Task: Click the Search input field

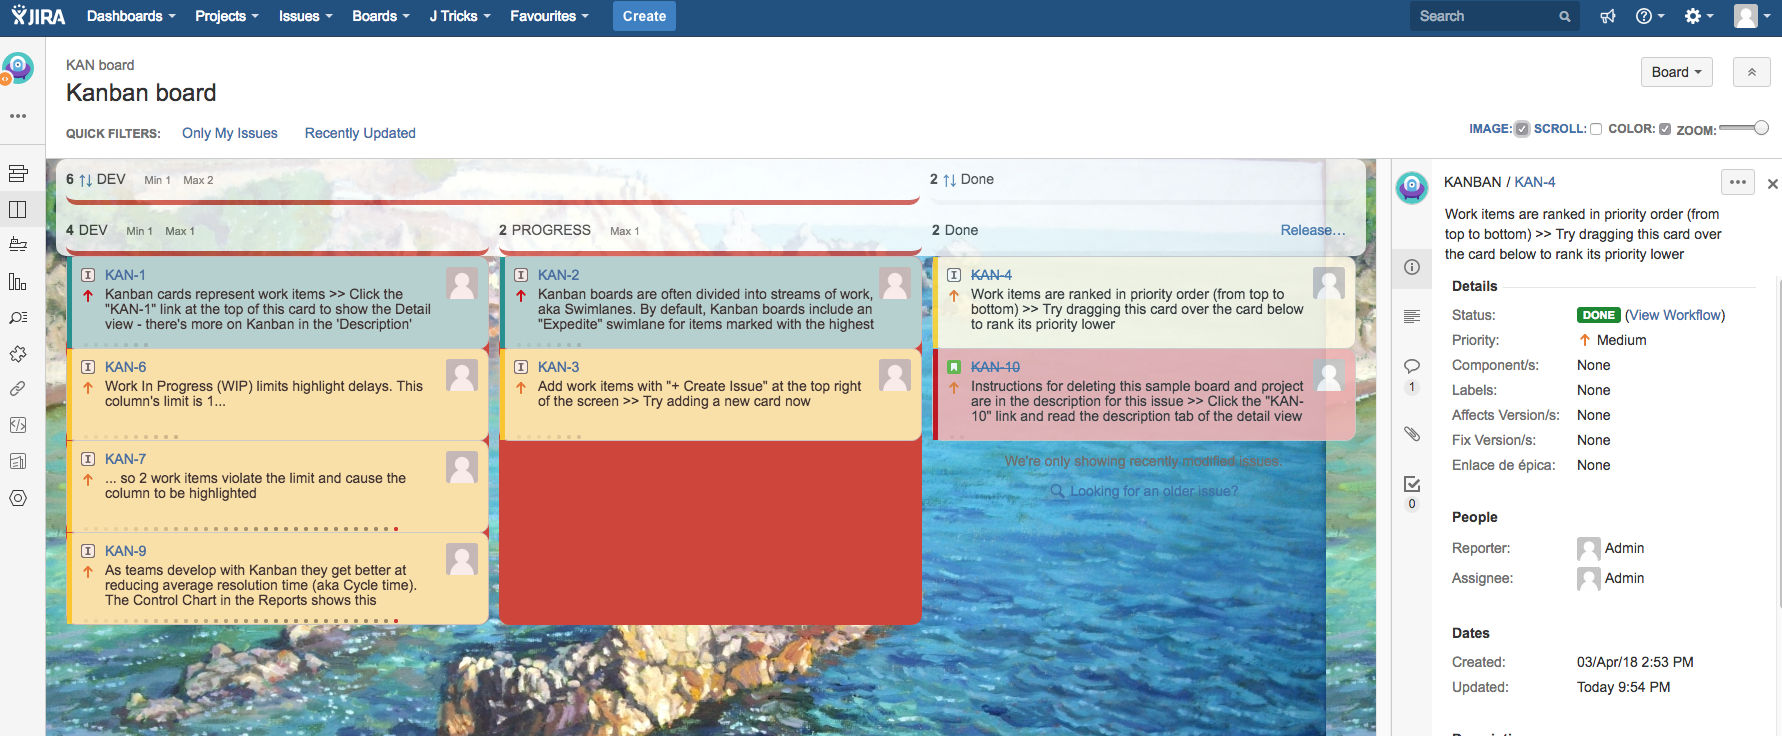Action: (1485, 16)
